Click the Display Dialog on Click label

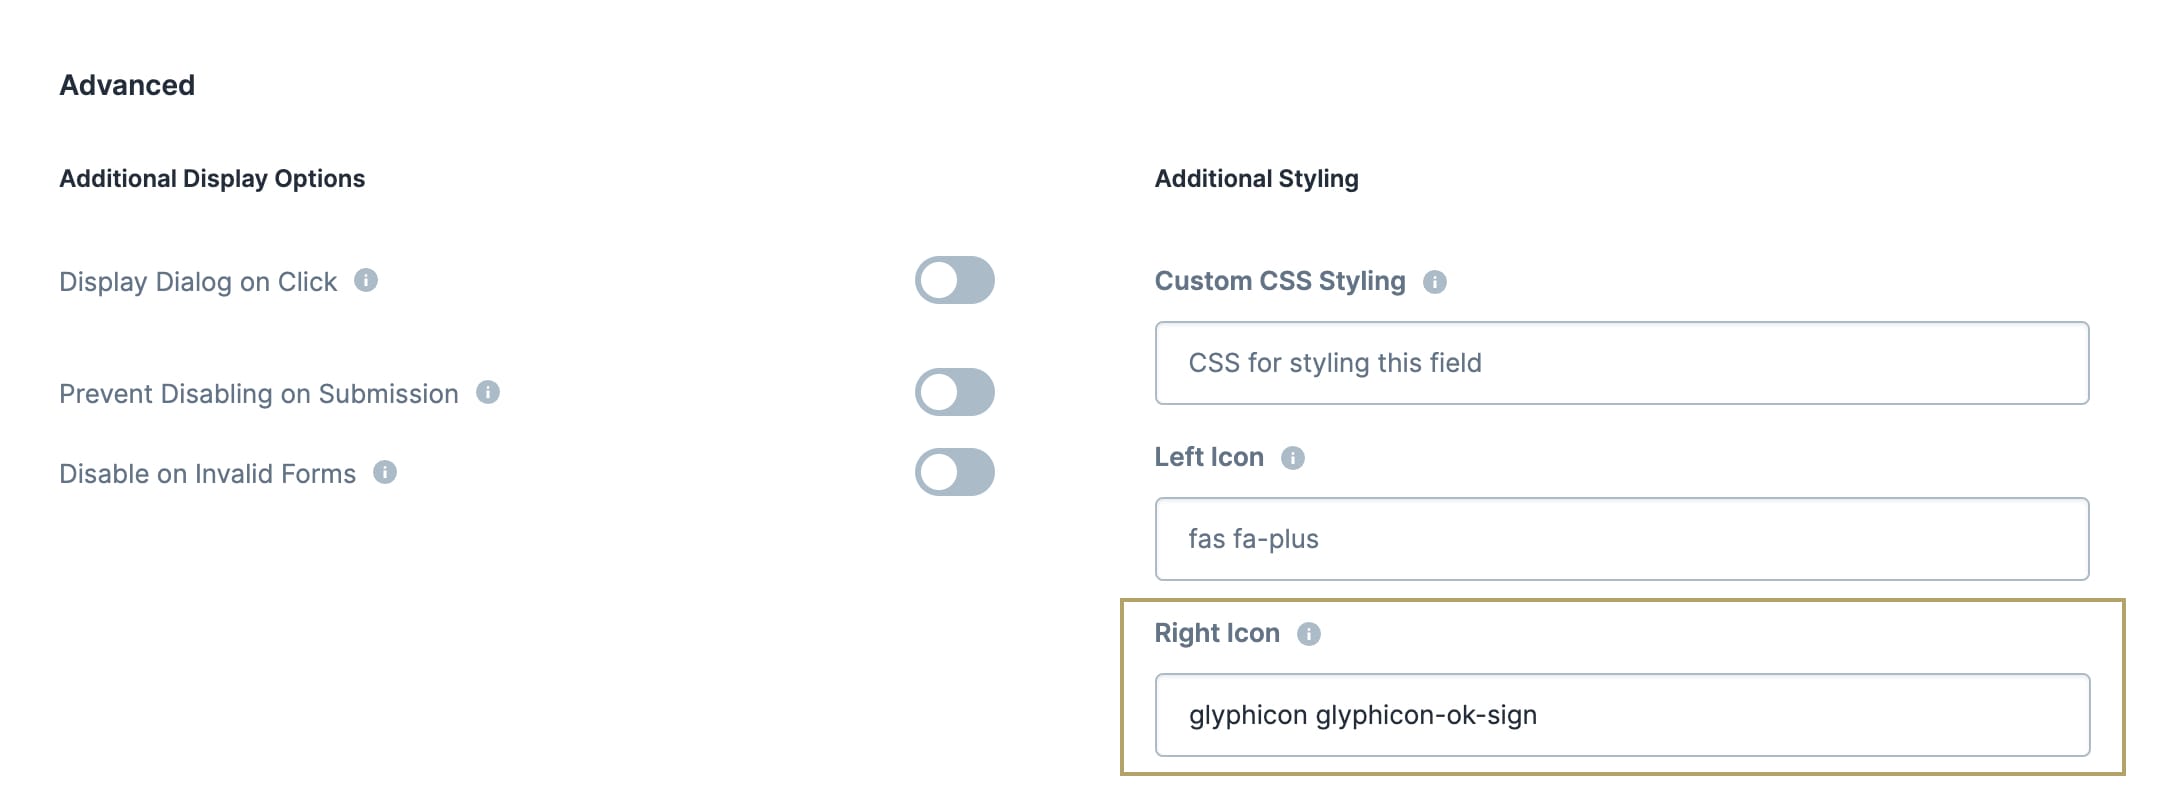click(x=198, y=282)
